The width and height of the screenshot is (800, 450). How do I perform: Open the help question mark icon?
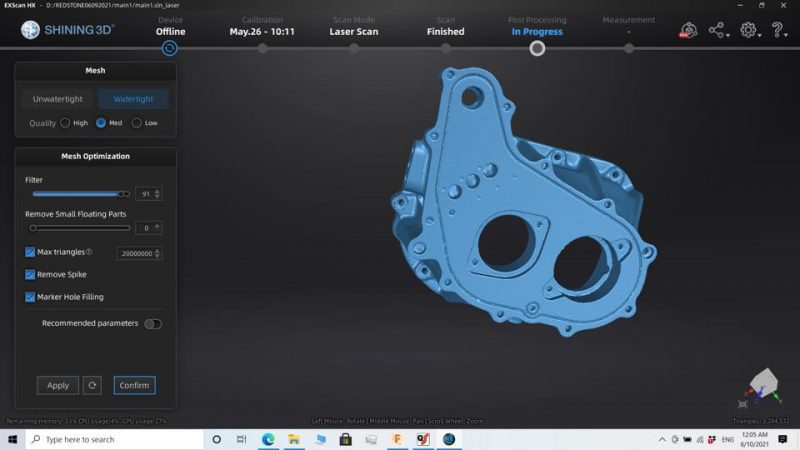pyautogui.click(x=777, y=30)
